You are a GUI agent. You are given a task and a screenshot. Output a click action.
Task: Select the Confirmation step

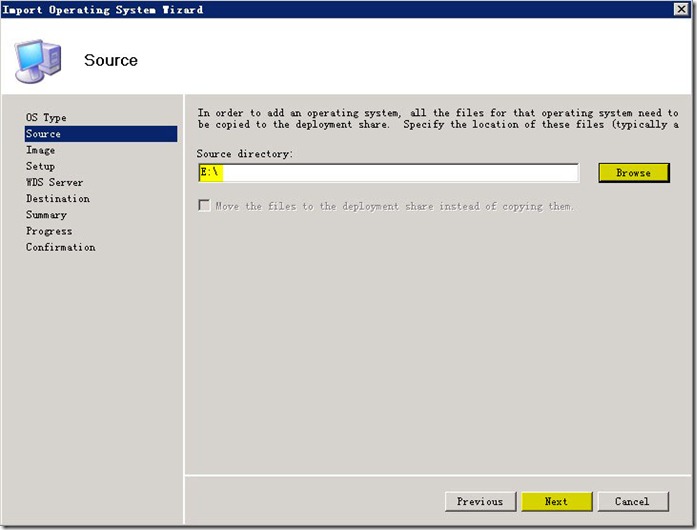coord(60,247)
